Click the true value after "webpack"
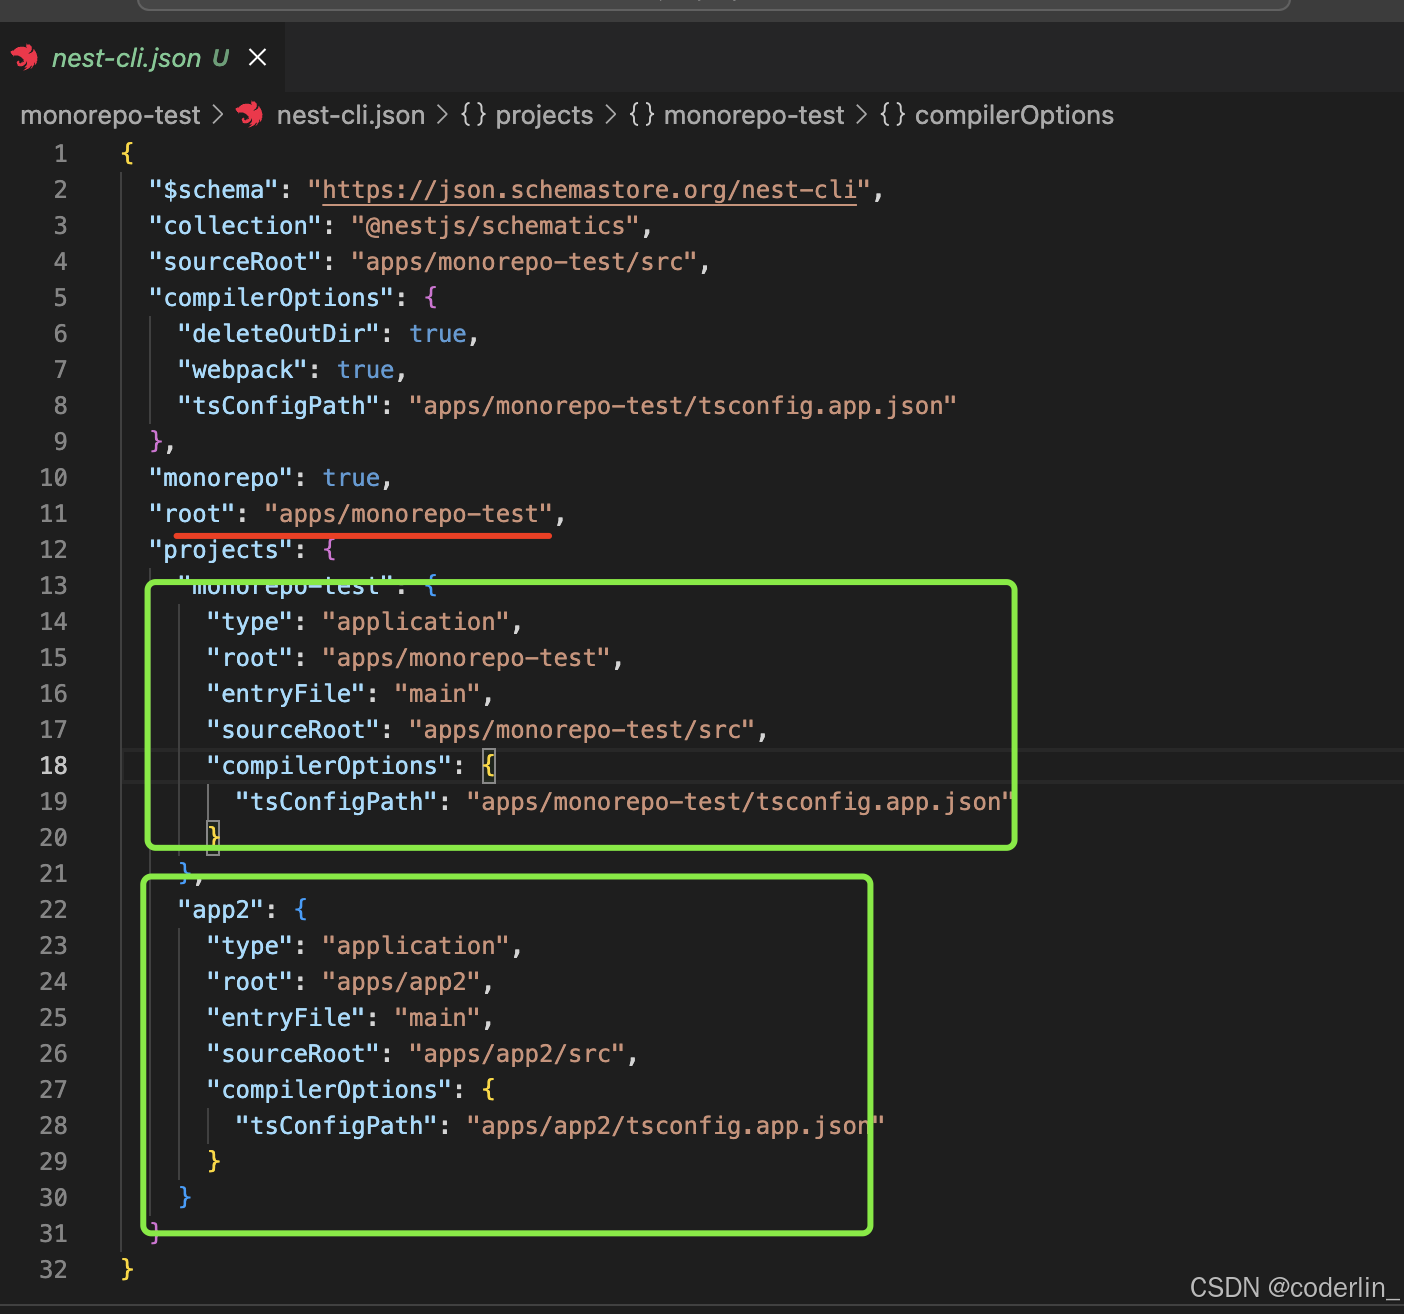The width and height of the screenshot is (1404, 1314). pos(366,370)
